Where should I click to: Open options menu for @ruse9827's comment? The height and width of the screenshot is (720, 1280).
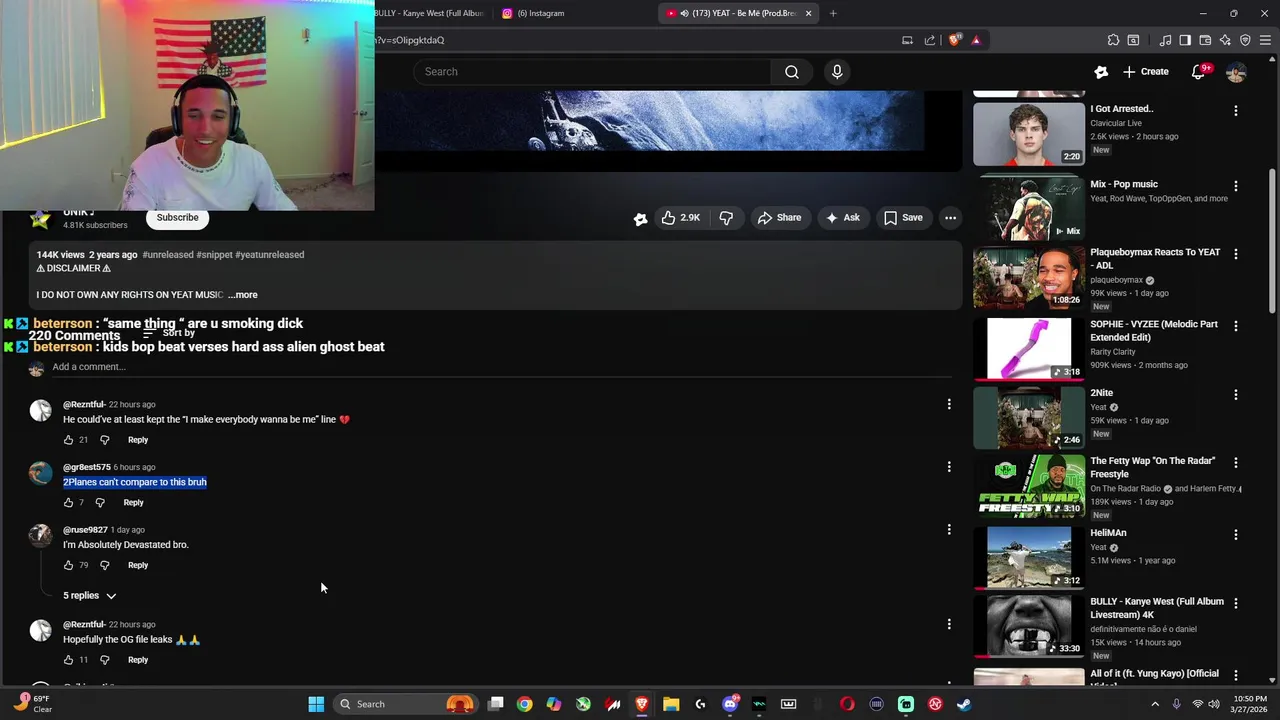[x=949, y=530]
